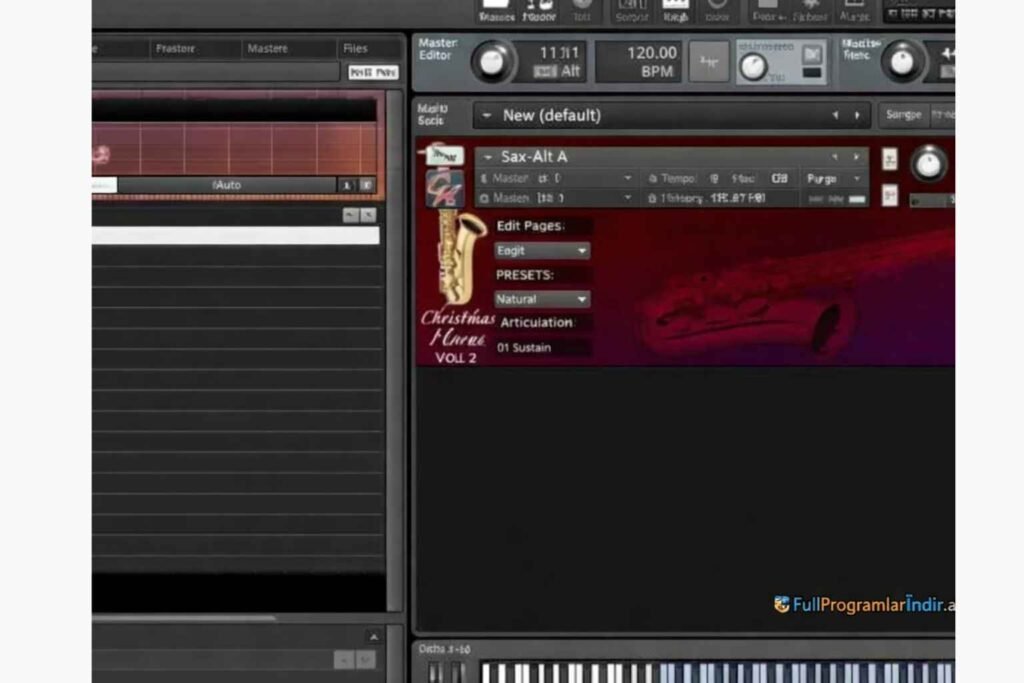Click the instrument logo icon below the wrench
This screenshot has width=1024, height=683.
pos(443,188)
